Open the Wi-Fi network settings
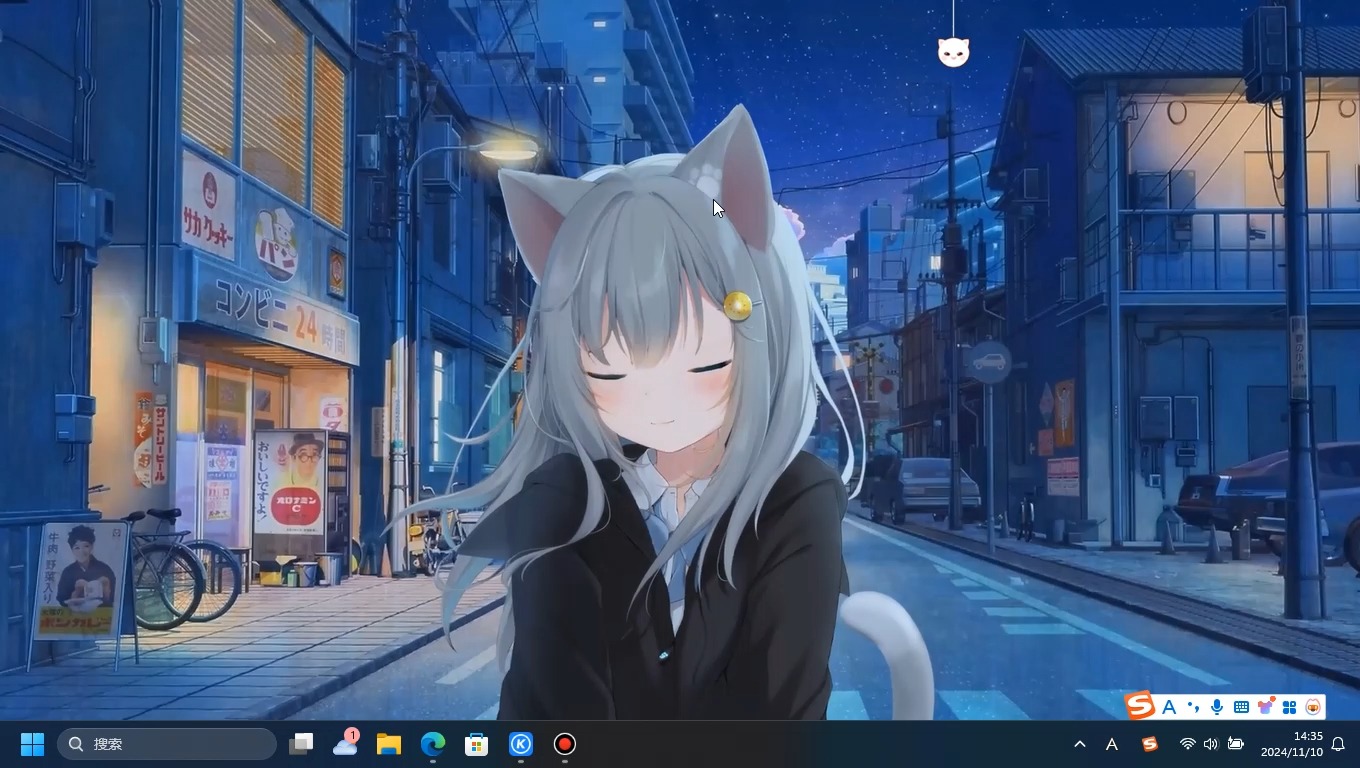 1187,744
